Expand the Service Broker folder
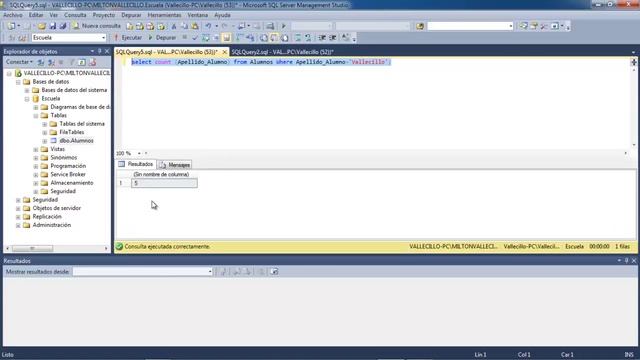The height and width of the screenshot is (360, 640). (x=36, y=175)
